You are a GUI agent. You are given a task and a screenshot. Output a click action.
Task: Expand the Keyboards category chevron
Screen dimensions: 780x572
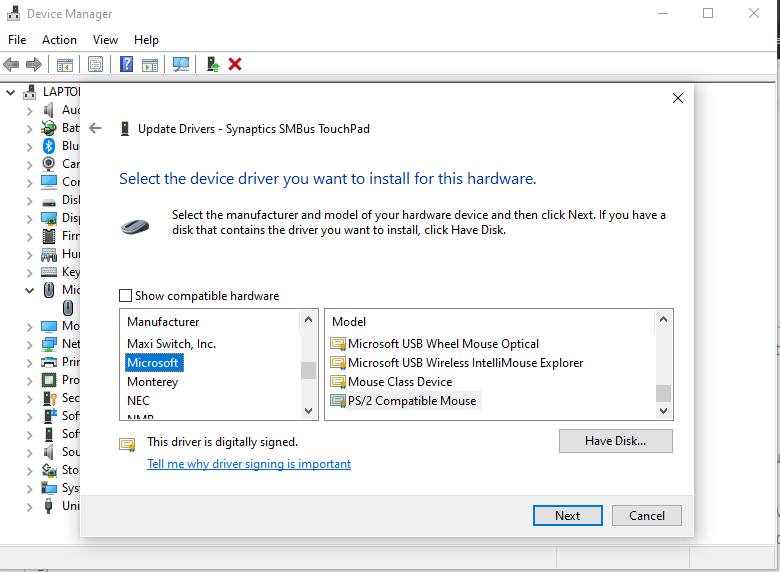coord(29,273)
